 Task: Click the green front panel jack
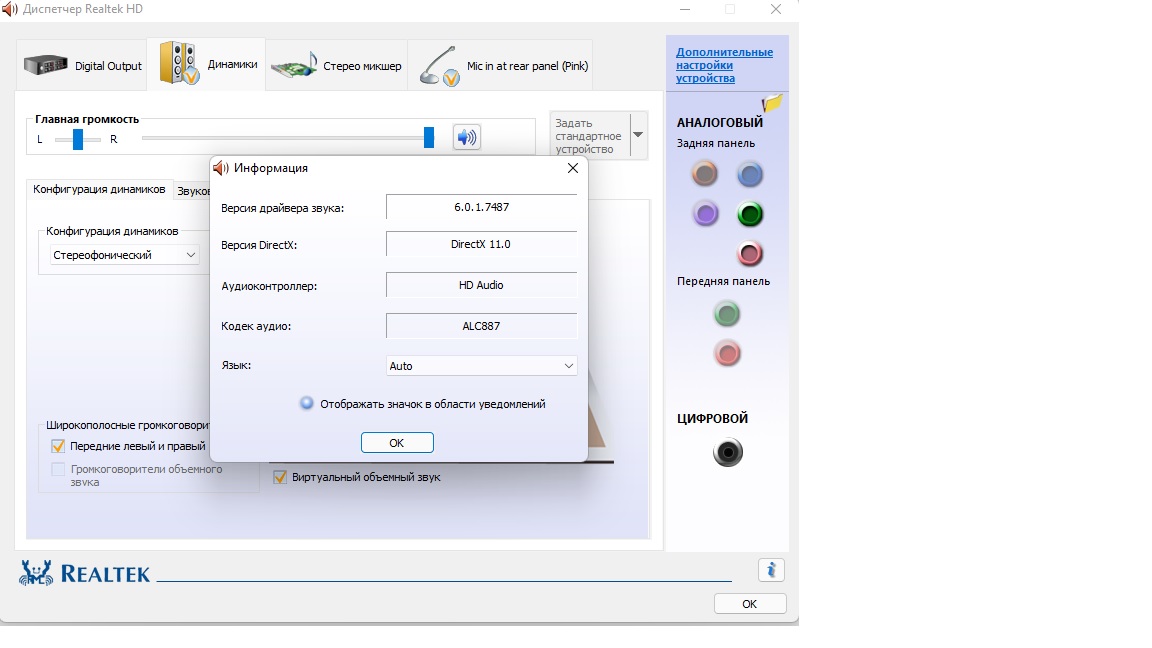point(727,314)
